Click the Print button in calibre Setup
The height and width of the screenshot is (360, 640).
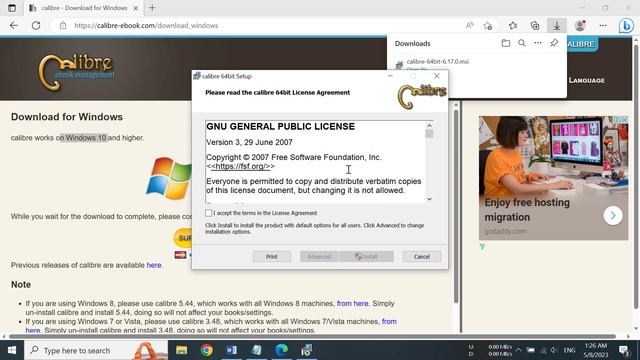(272, 257)
